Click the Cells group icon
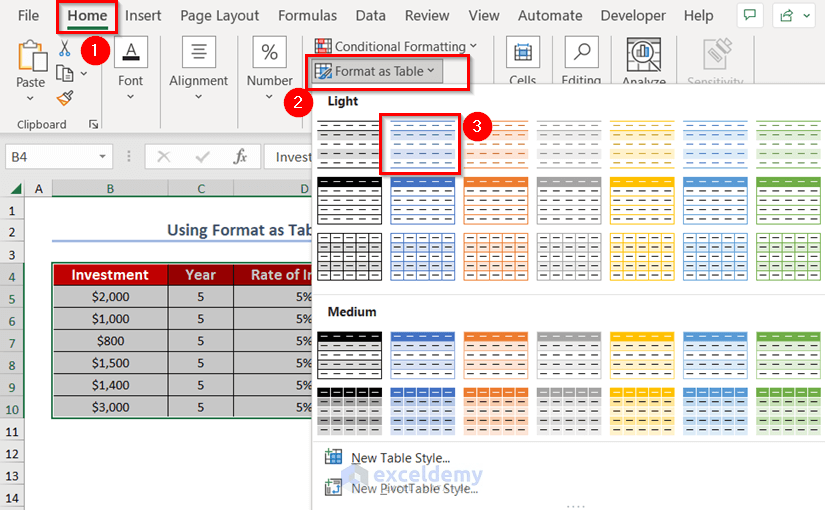This screenshot has height=510, width=825. point(522,52)
